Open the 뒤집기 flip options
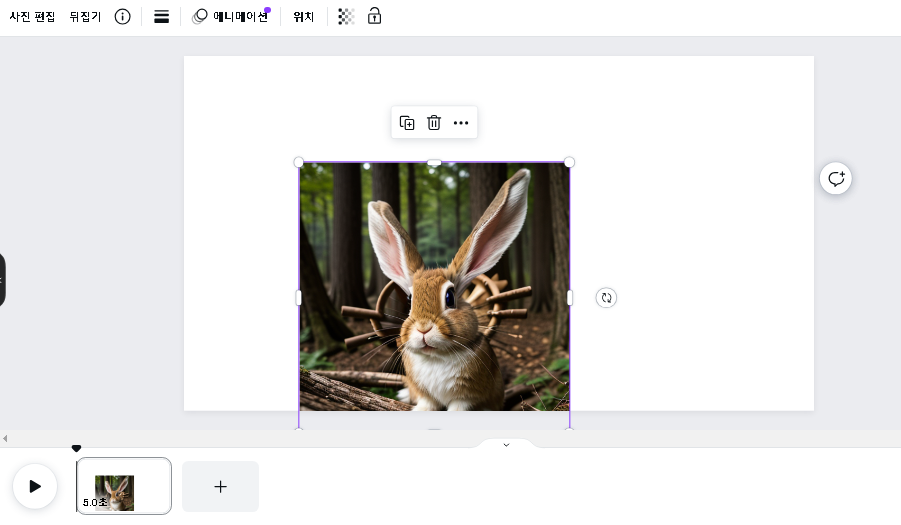The image size is (901, 525). (x=85, y=17)
